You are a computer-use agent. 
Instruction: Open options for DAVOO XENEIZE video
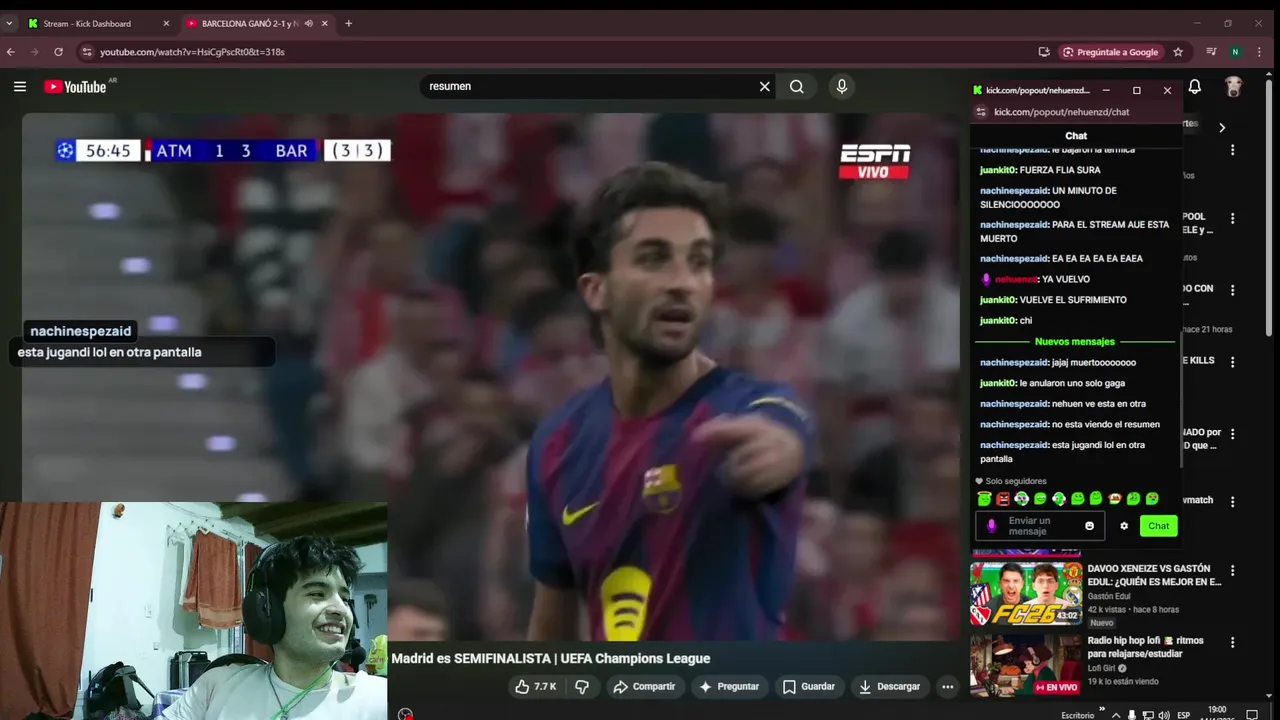[x=1232, y=570]
